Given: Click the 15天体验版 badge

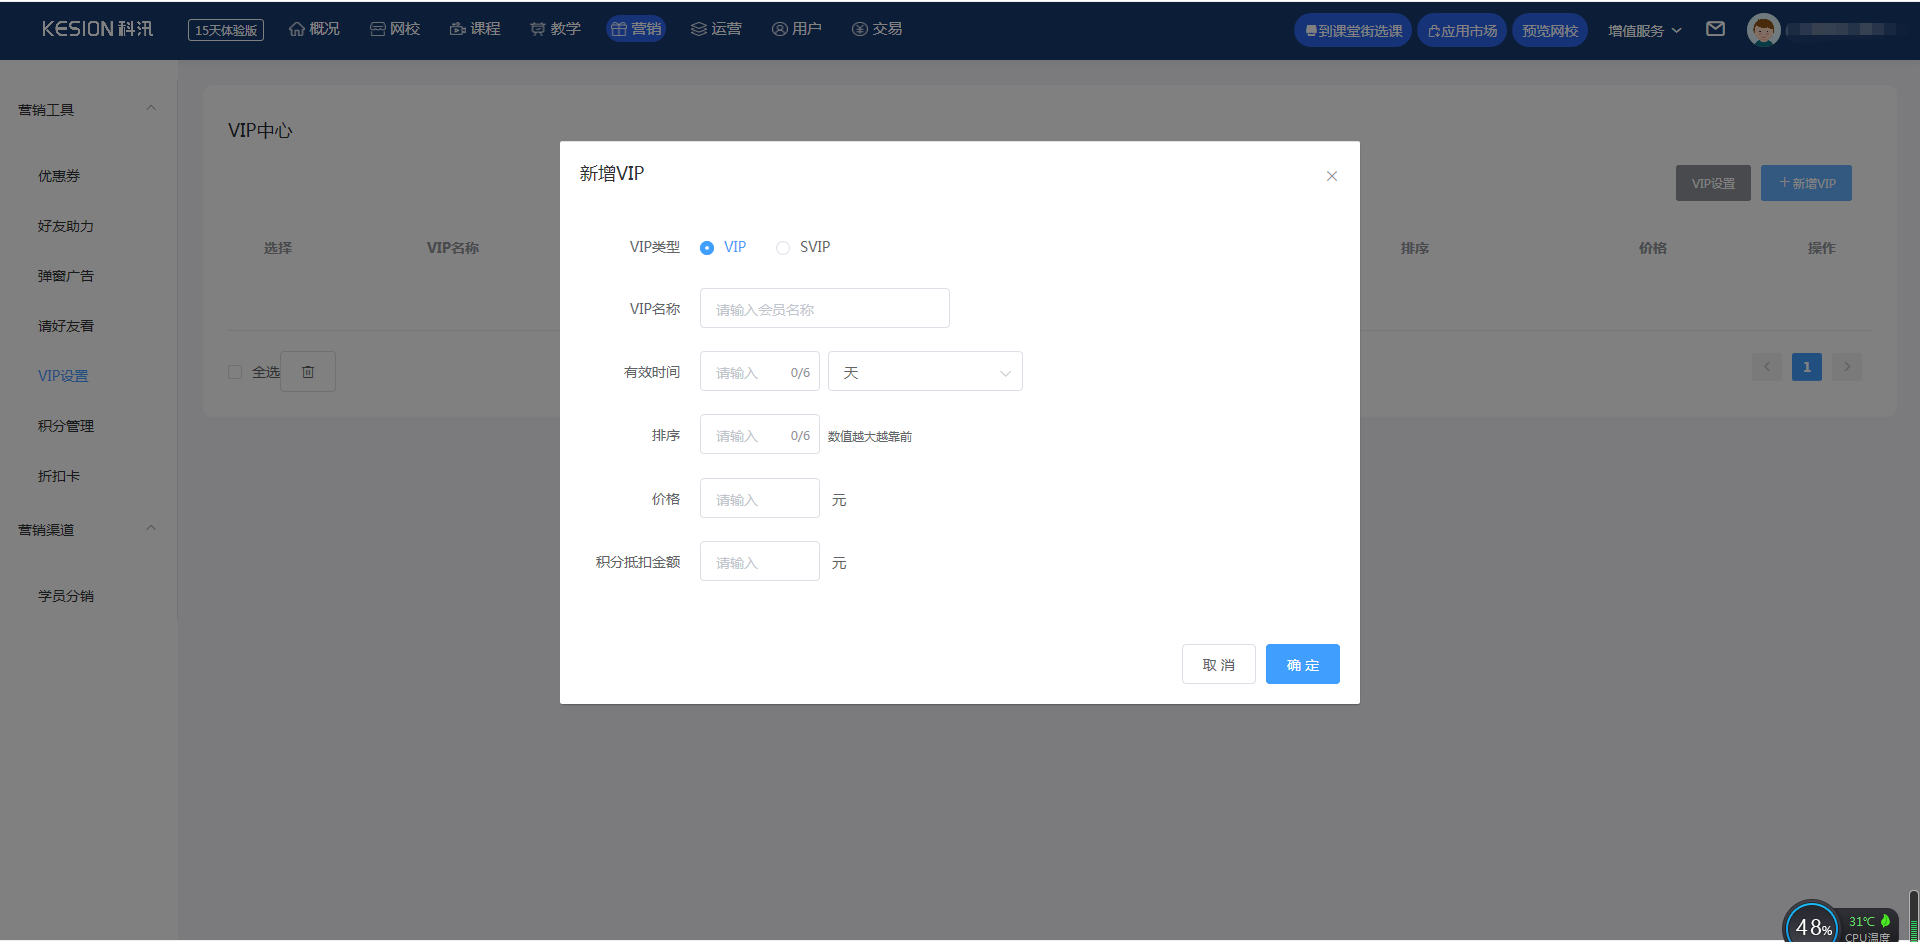Looking at the screenshot, I should coord(226,30).
